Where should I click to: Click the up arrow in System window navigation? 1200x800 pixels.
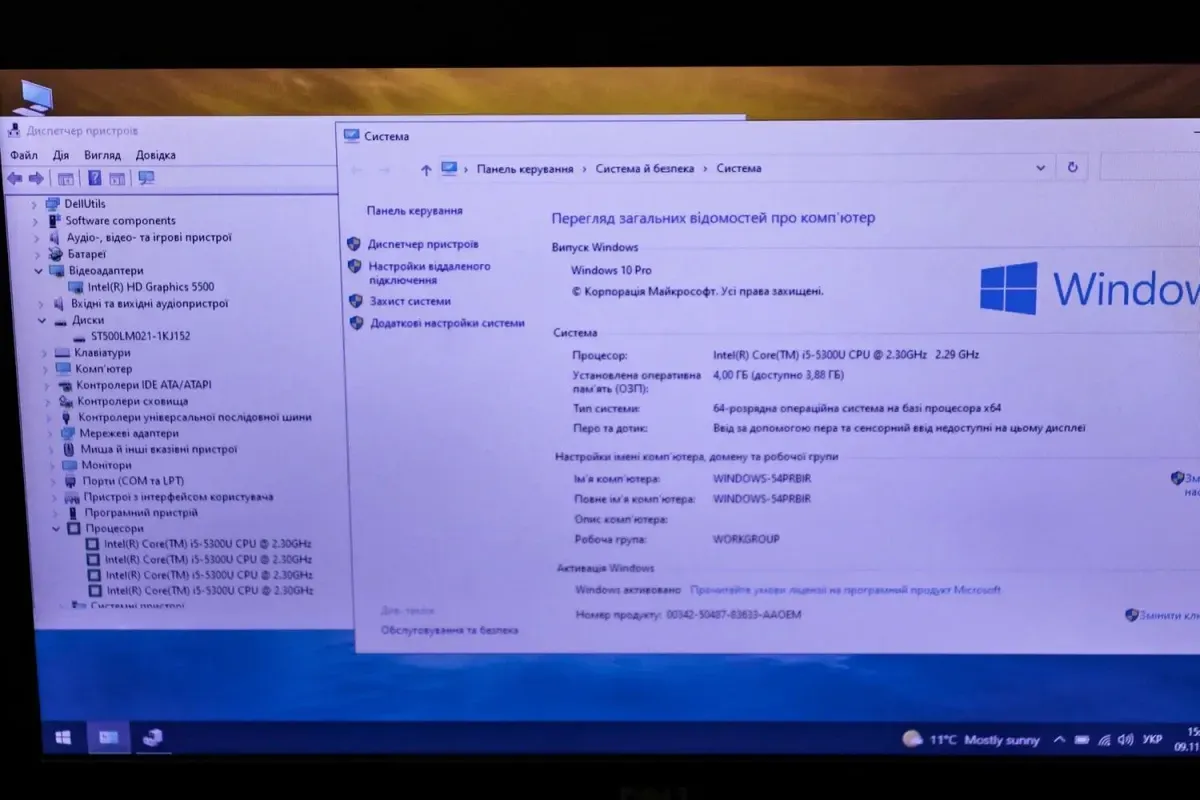[426, 170]
